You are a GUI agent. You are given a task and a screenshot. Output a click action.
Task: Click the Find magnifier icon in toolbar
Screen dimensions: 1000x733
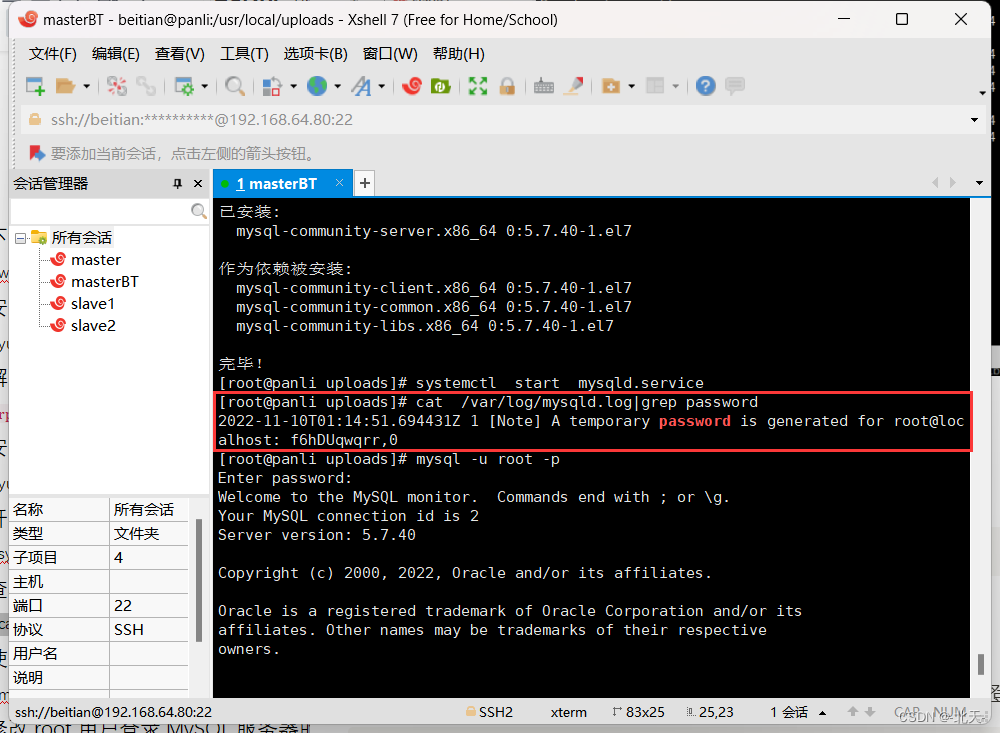pos(235,85)
